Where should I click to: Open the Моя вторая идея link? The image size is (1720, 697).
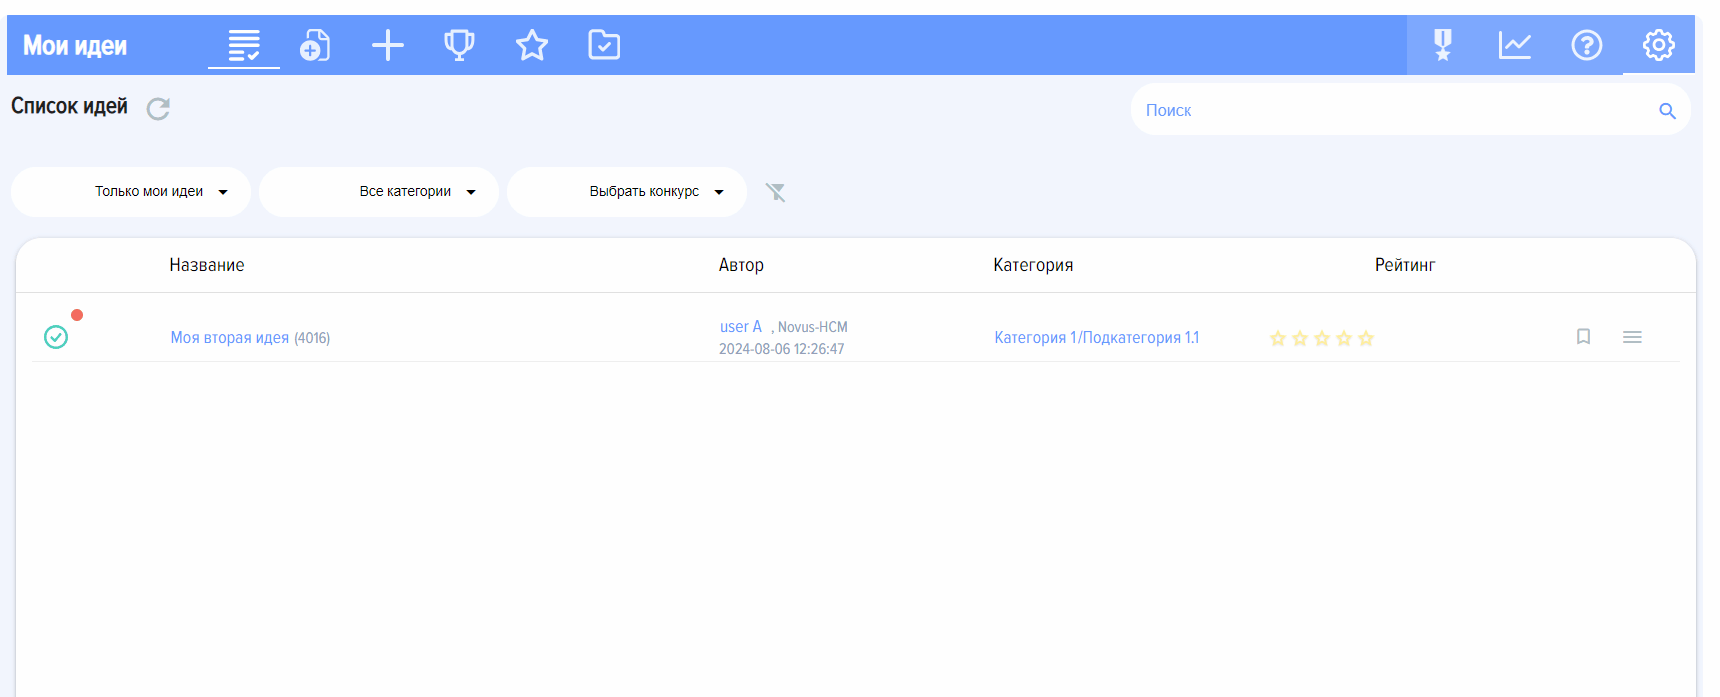coord(229,338)
